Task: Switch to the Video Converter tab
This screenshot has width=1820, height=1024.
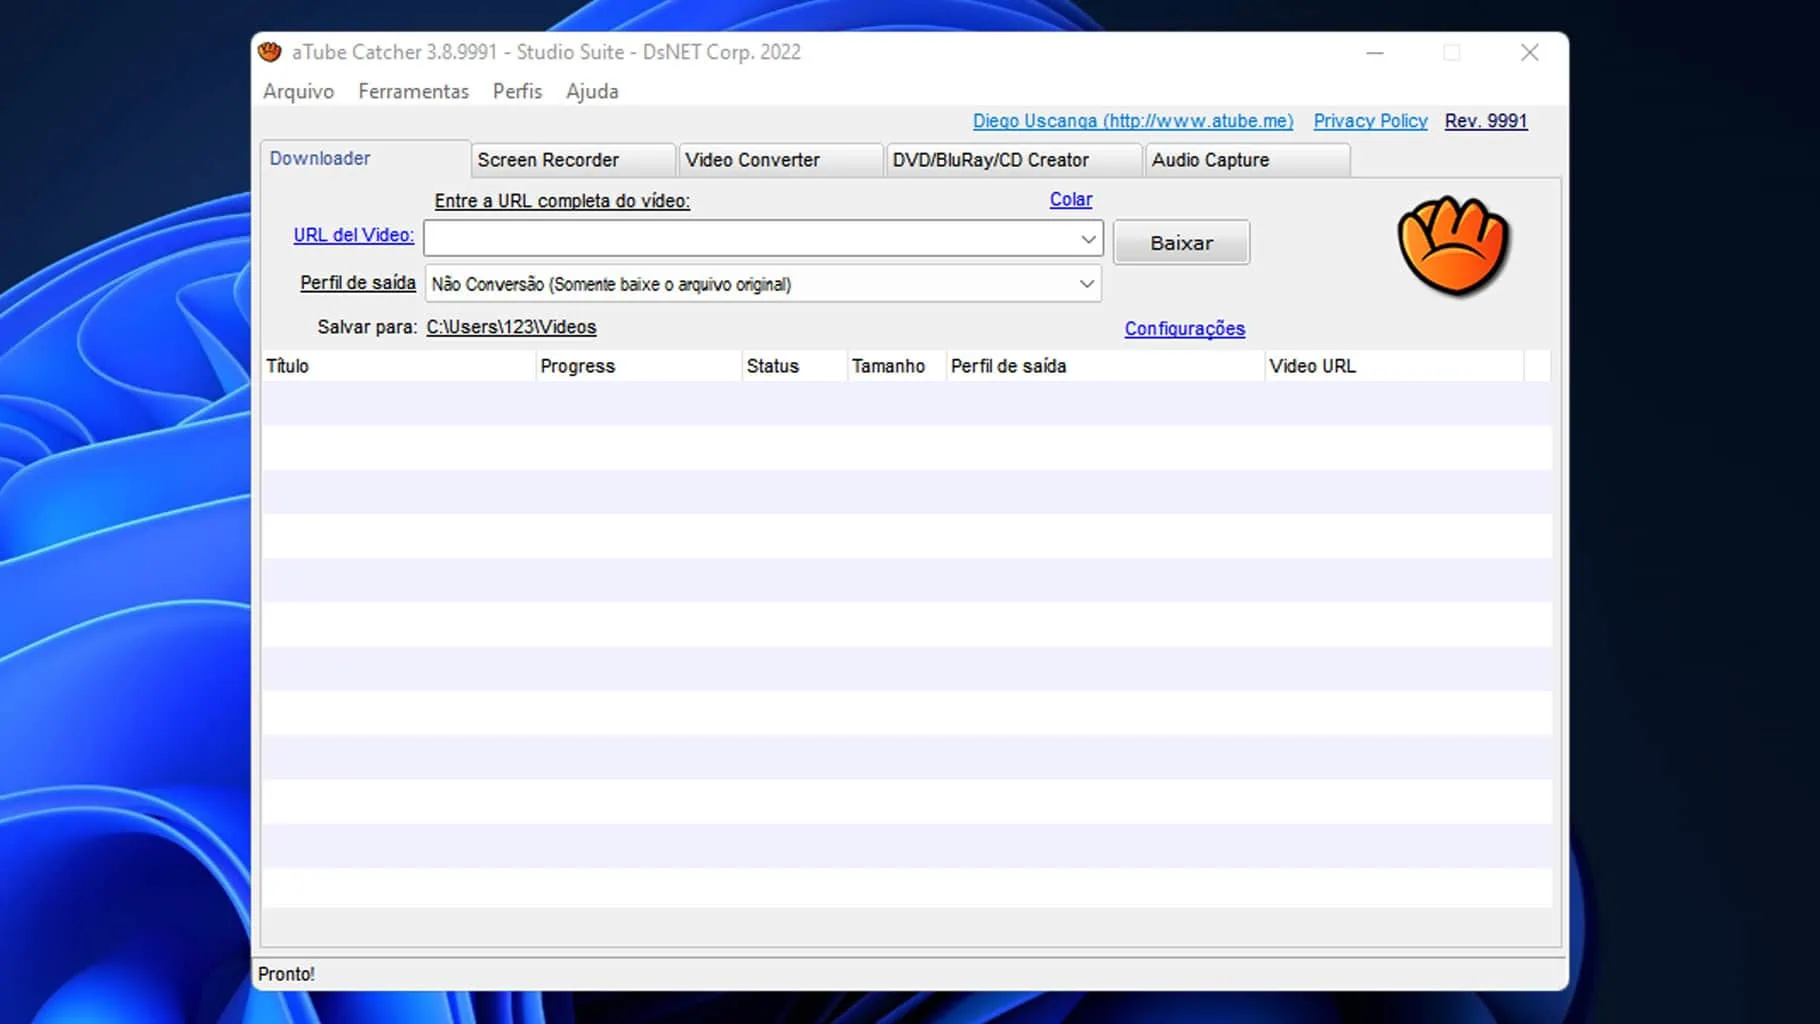Action: 752,160
